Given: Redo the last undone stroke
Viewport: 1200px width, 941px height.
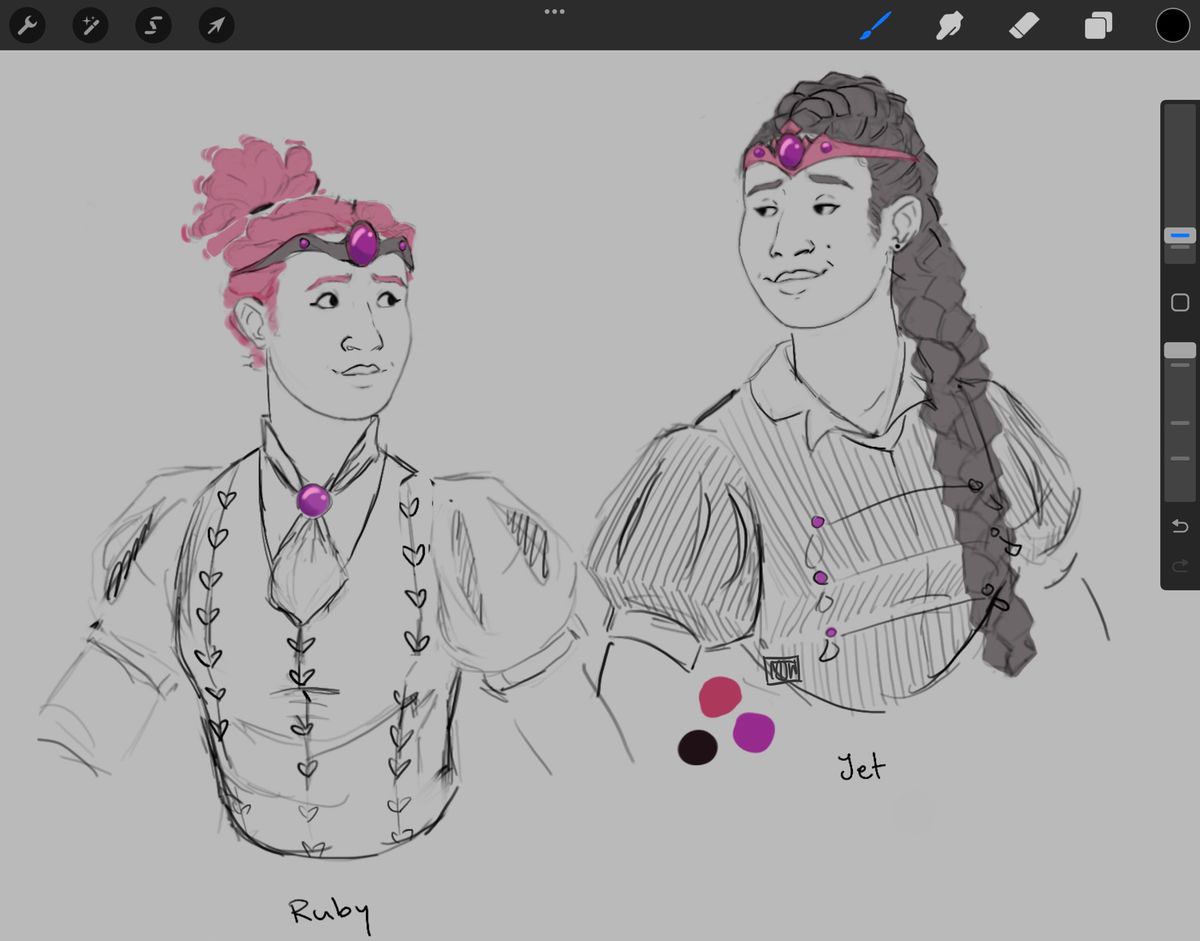Looking at the screenshot, I should [1180, 568].
